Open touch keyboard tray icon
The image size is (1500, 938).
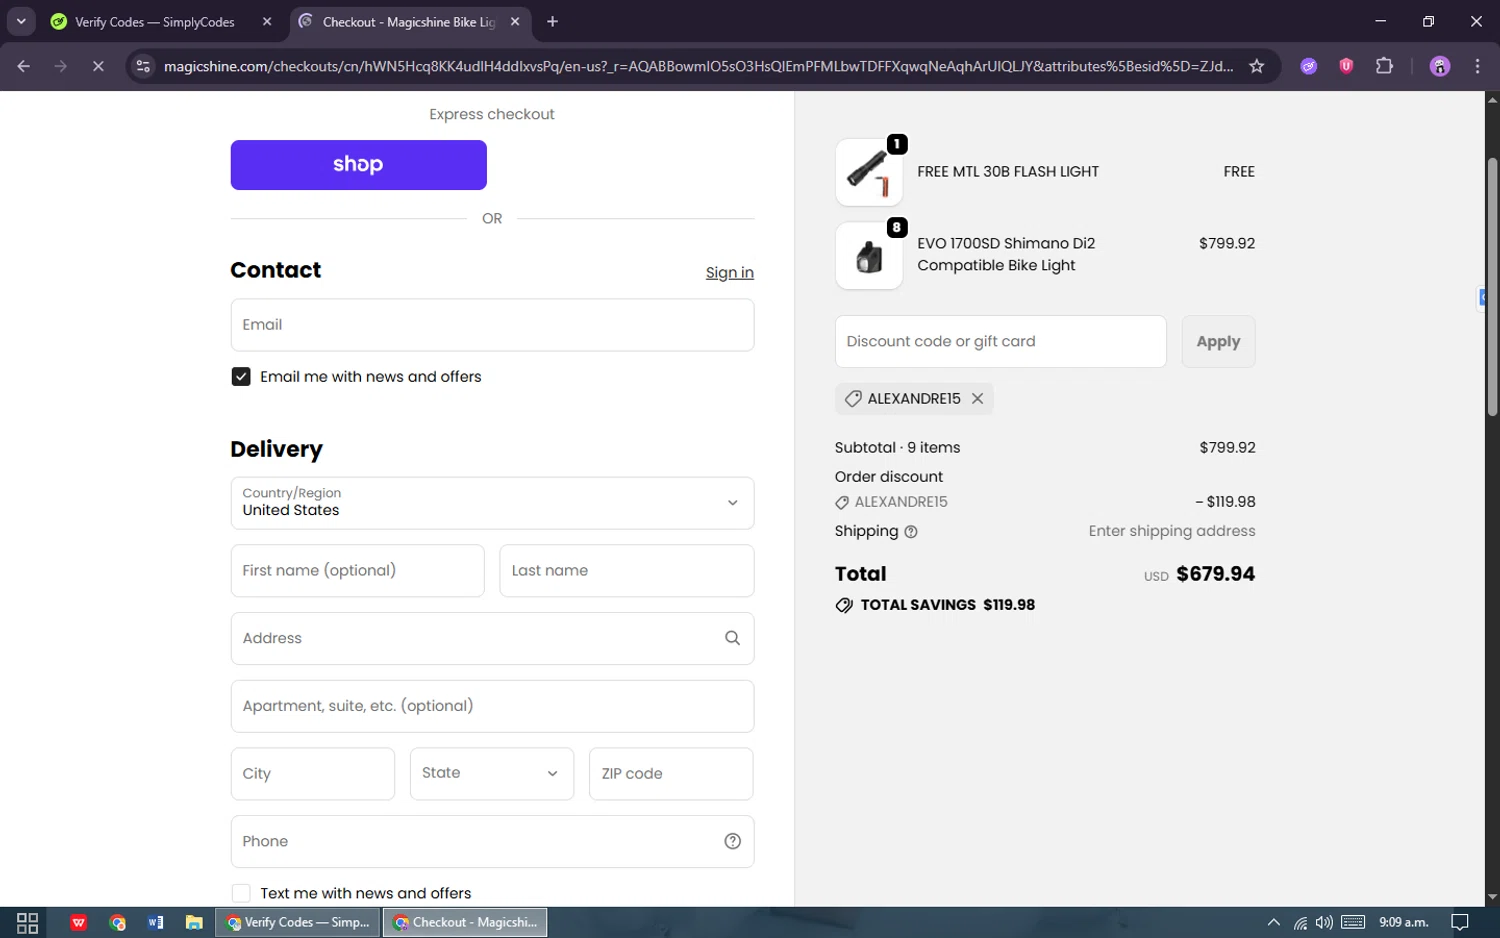pos(1353,922)
